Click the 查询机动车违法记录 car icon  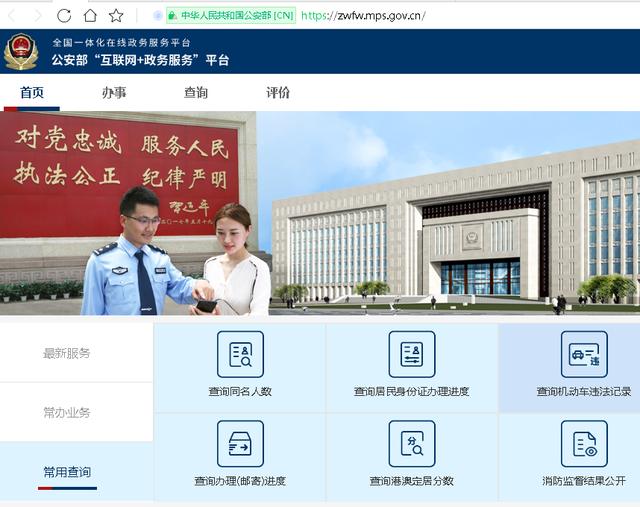pyautogui.click(x=584, y=354)
